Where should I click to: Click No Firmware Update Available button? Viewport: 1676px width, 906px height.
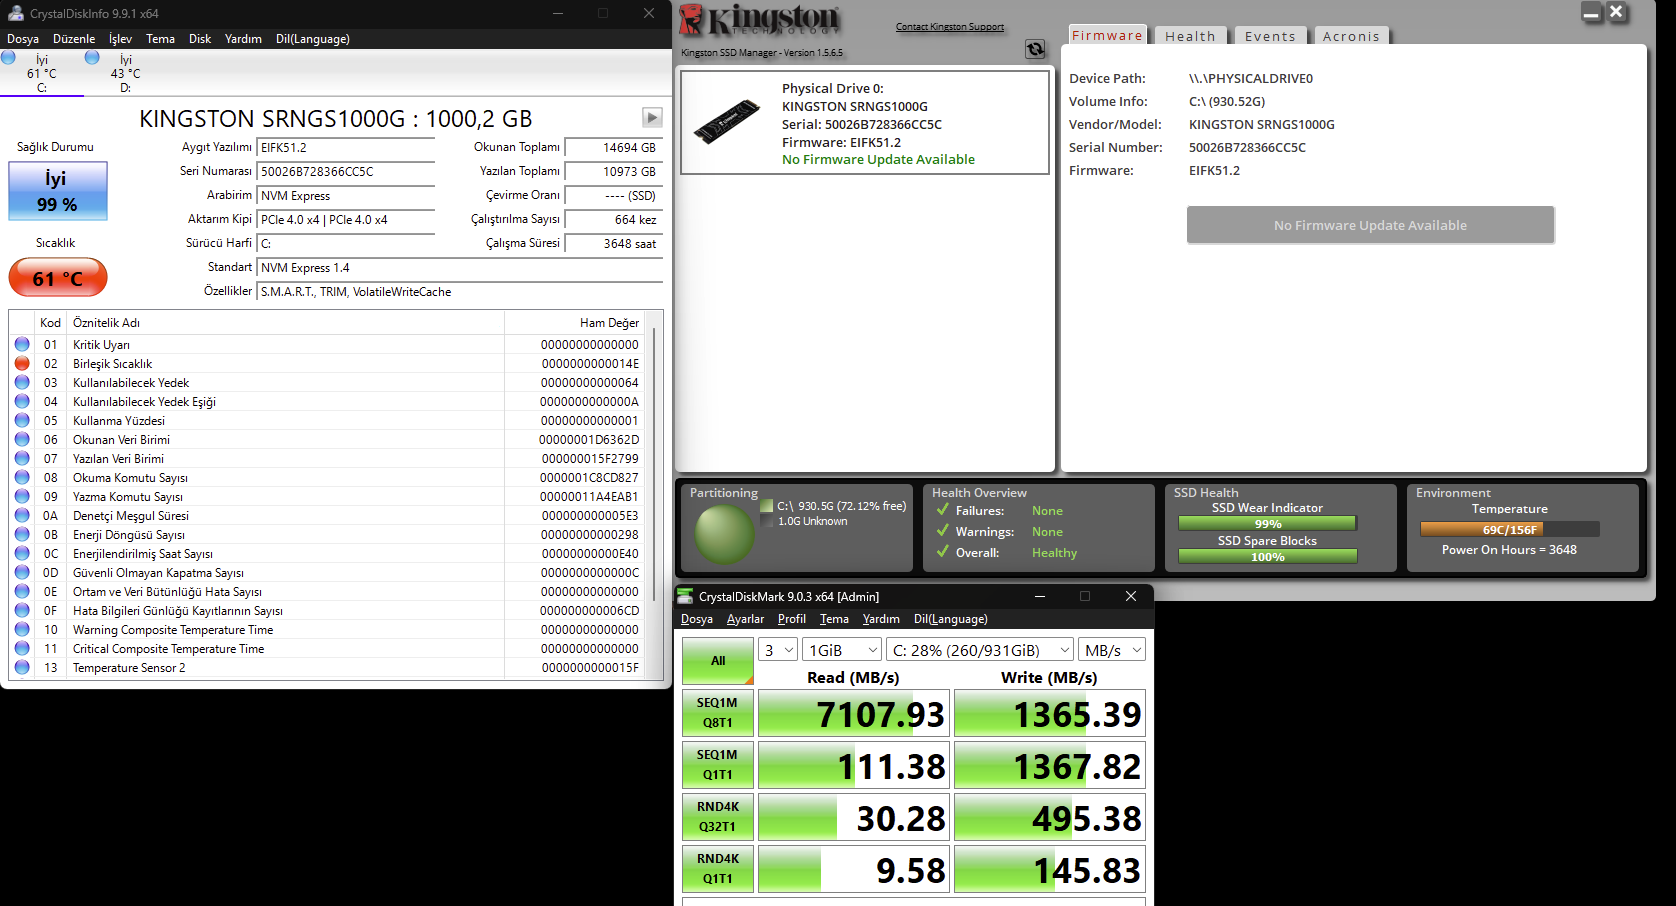1370,225
